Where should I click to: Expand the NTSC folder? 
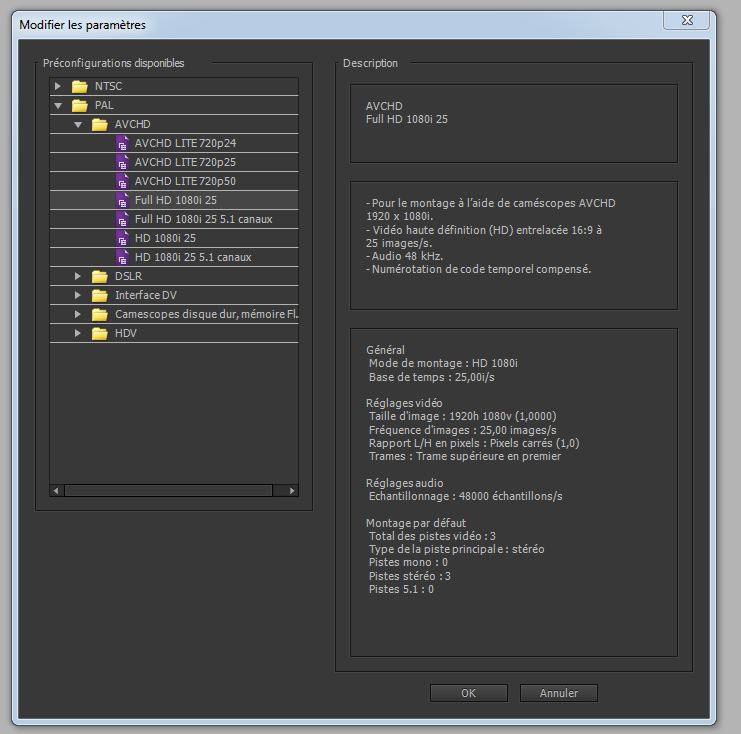58,86
